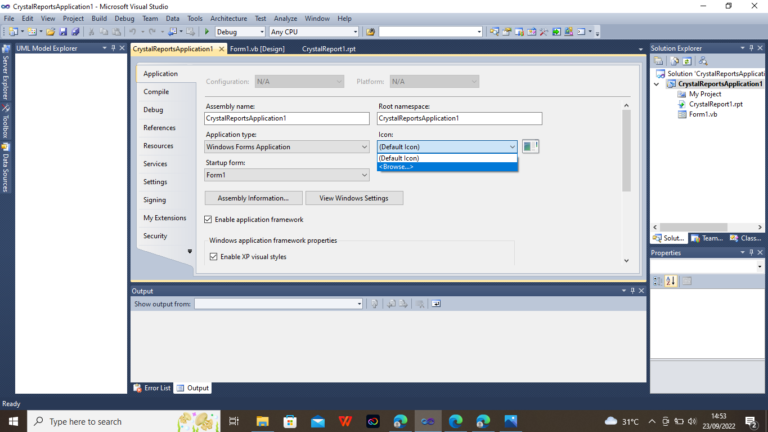Screen dimensions: 768x432
Task: Click the Save floppy disk icon
Action: coord(63,32)
